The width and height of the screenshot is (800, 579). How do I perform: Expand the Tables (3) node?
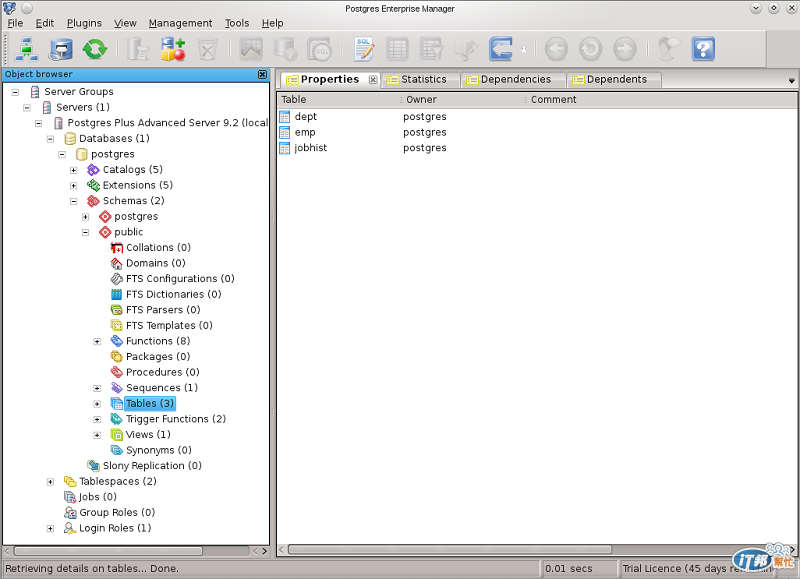point(97,404)
